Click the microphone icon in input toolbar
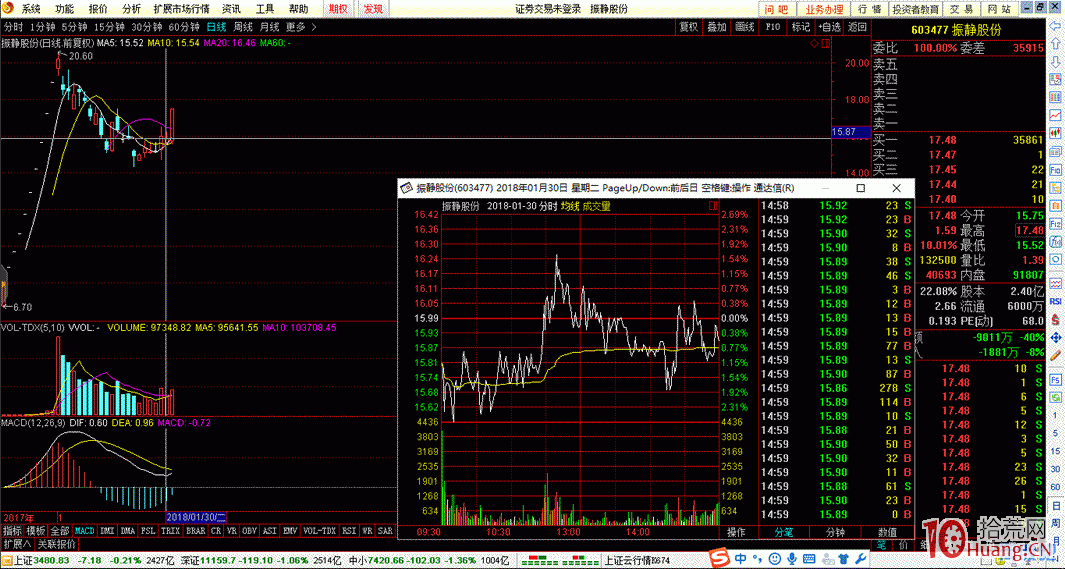The image size is (1065, 569). tap(792, 559)
